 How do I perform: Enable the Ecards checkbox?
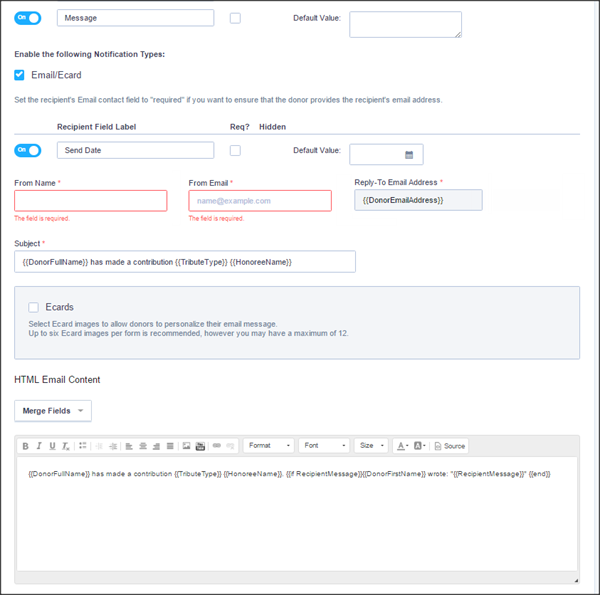33,307
